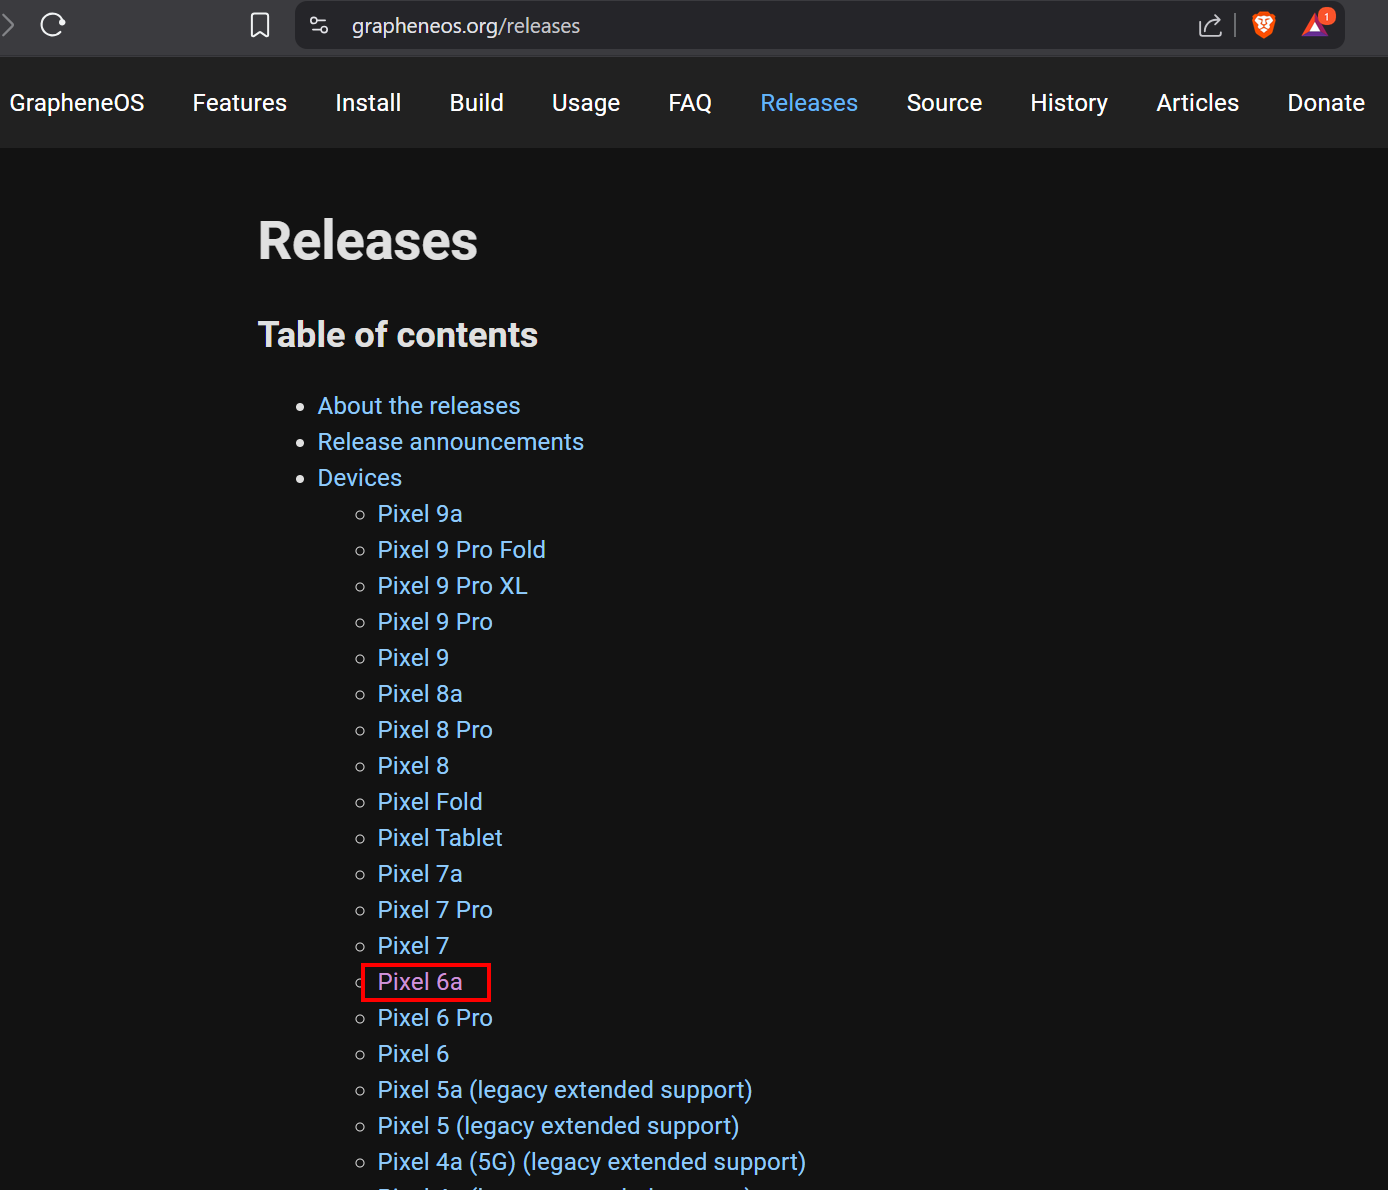Go to Pixel 8 Pro releases

coord(435,730)
